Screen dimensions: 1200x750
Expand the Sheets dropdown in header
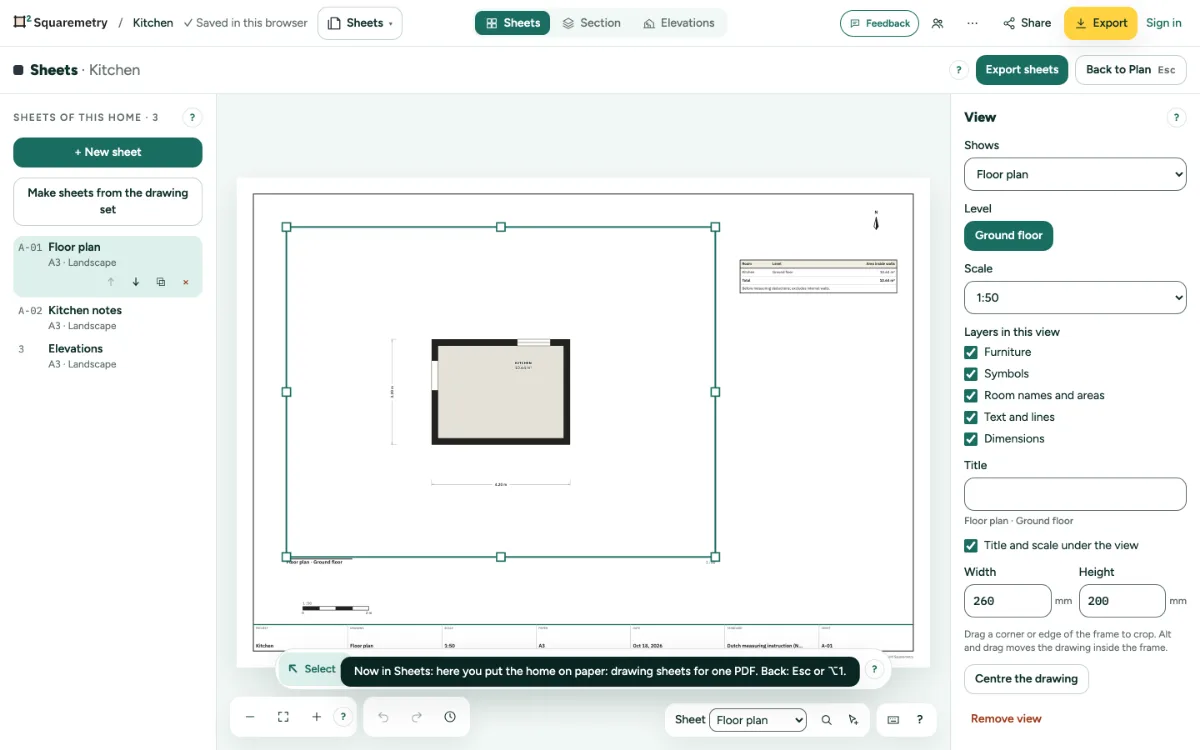point(360,23)
